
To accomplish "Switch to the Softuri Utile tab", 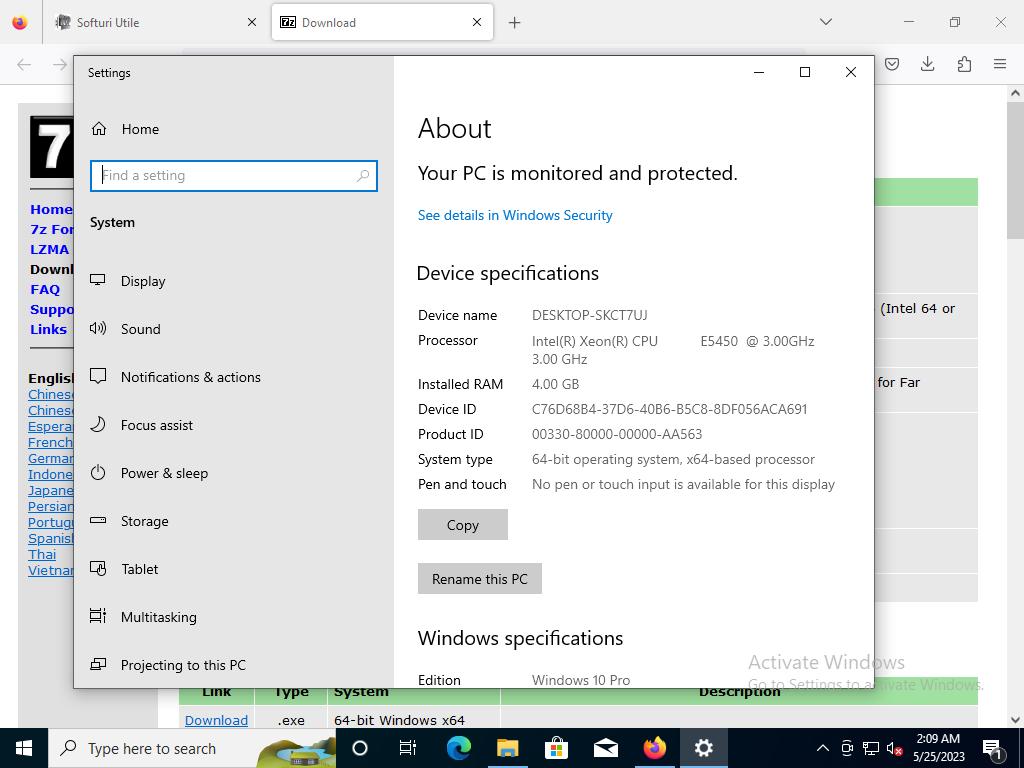I will click(x=150, y=22).
